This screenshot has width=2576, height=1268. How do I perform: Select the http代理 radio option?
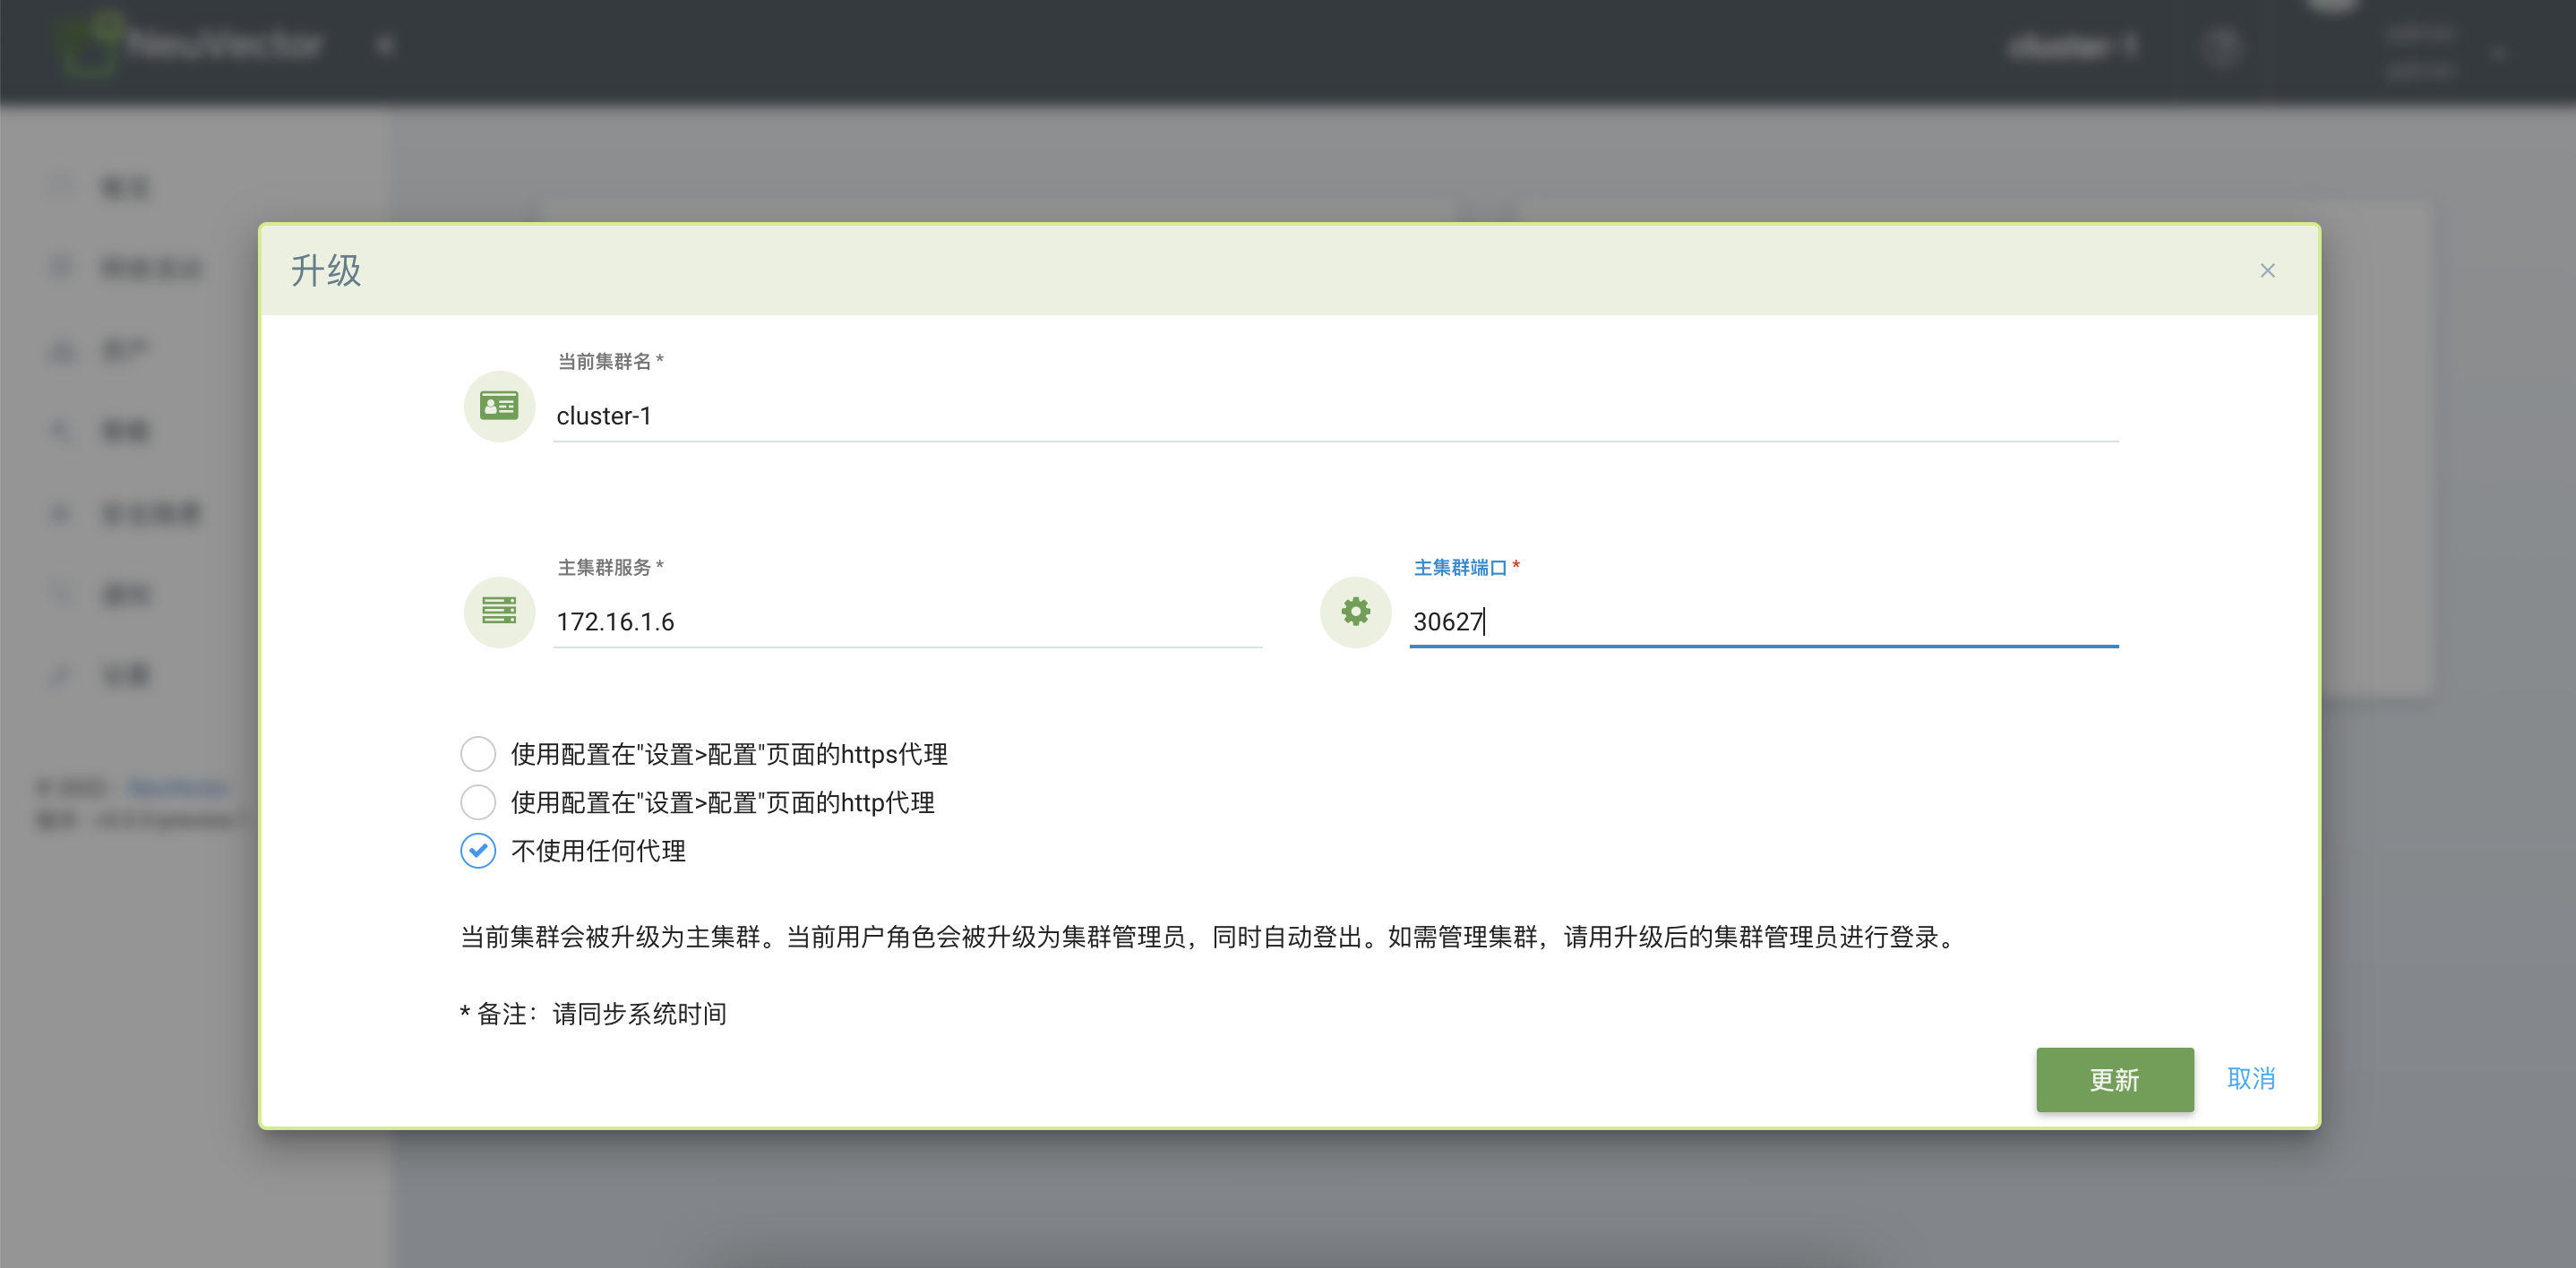click(478, 802)
